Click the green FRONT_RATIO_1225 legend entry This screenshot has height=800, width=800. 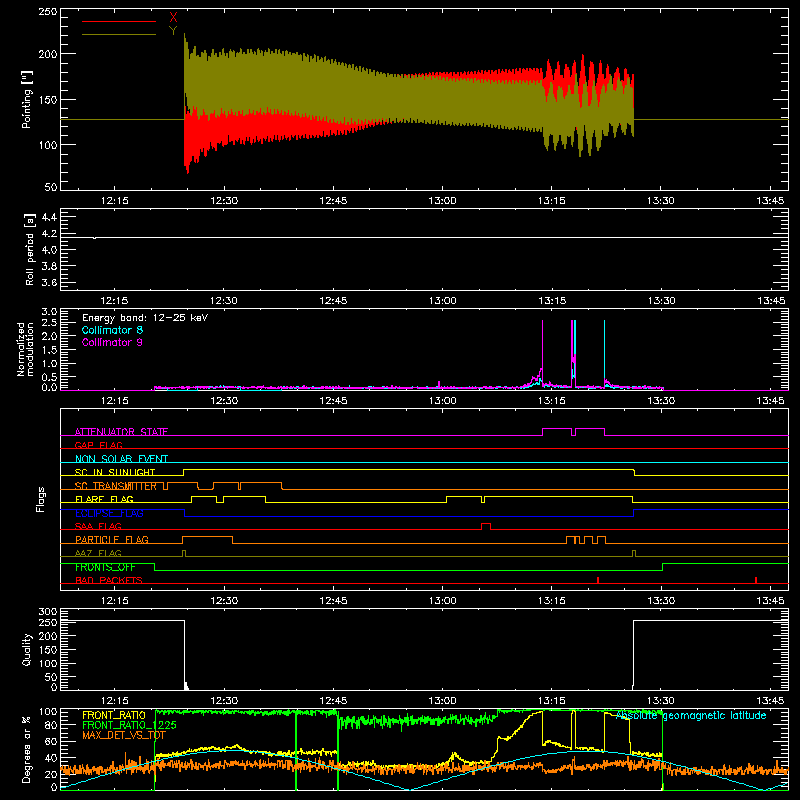click(x=129, y=725)
